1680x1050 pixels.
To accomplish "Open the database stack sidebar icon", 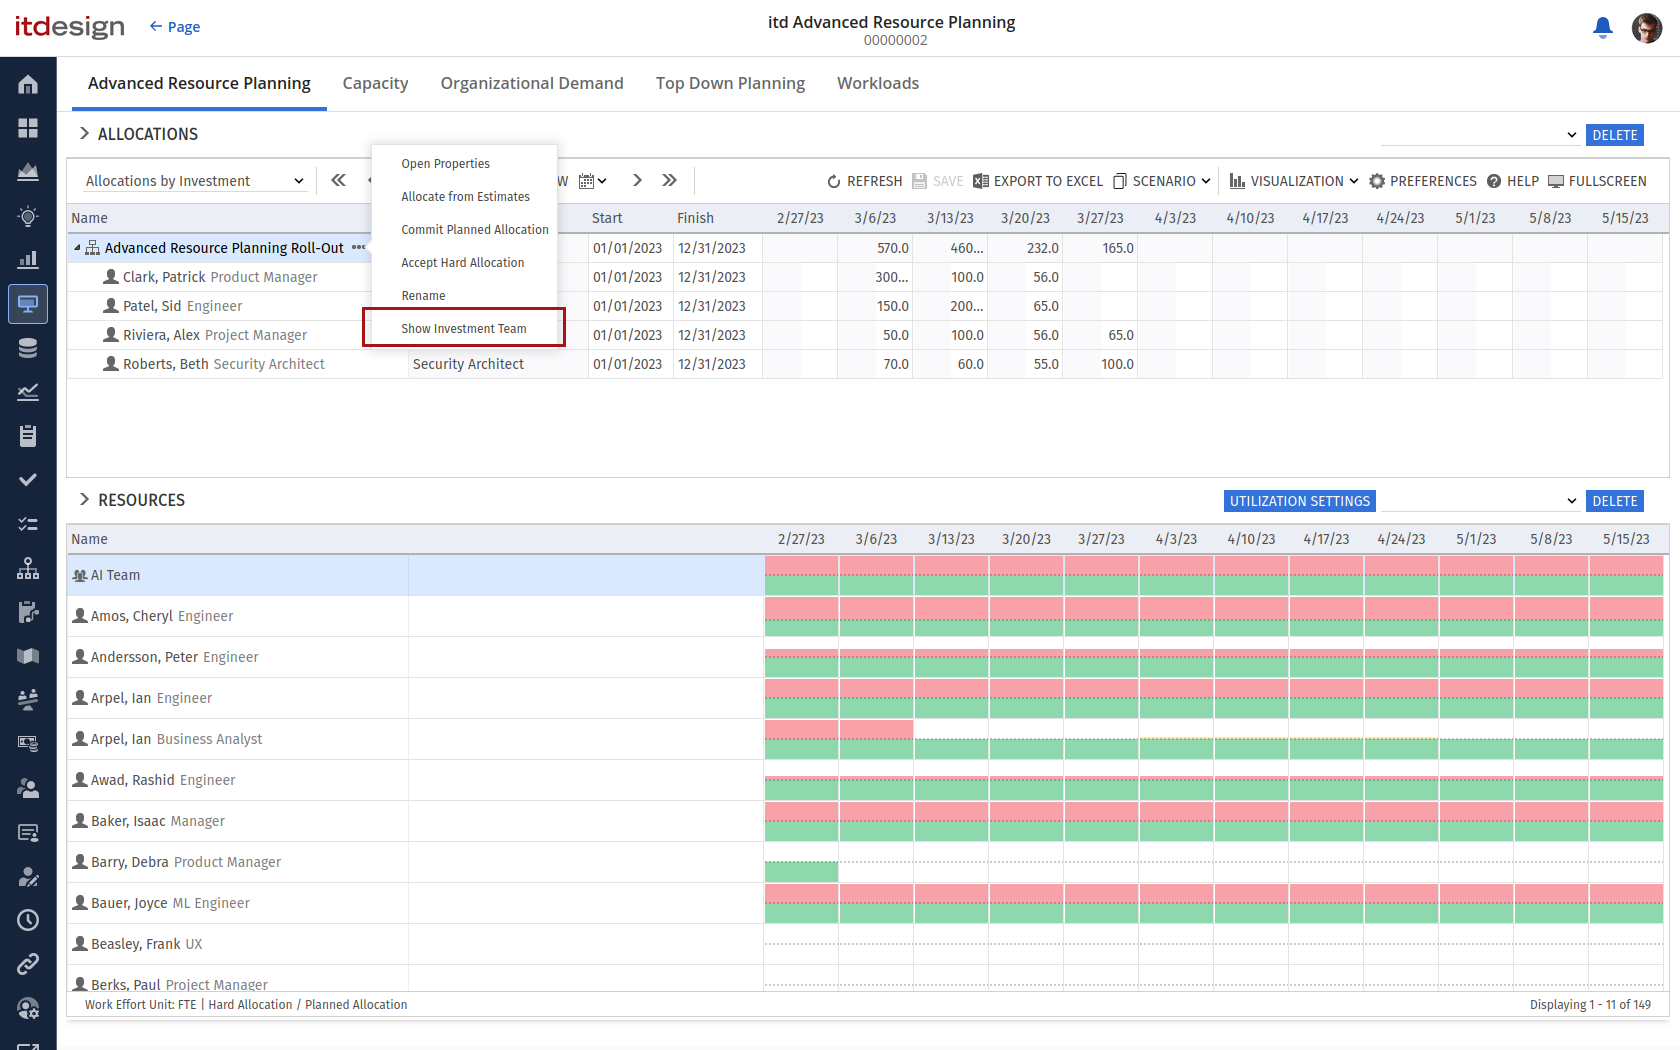I will pos(28,348).
